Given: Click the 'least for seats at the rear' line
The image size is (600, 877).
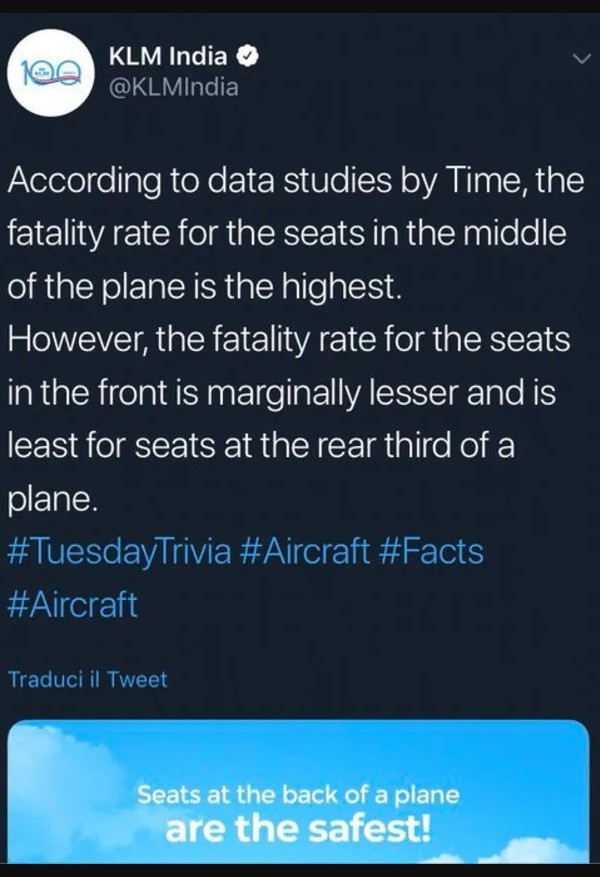Looking at the screenshot, I should click(x=260, y=446).
